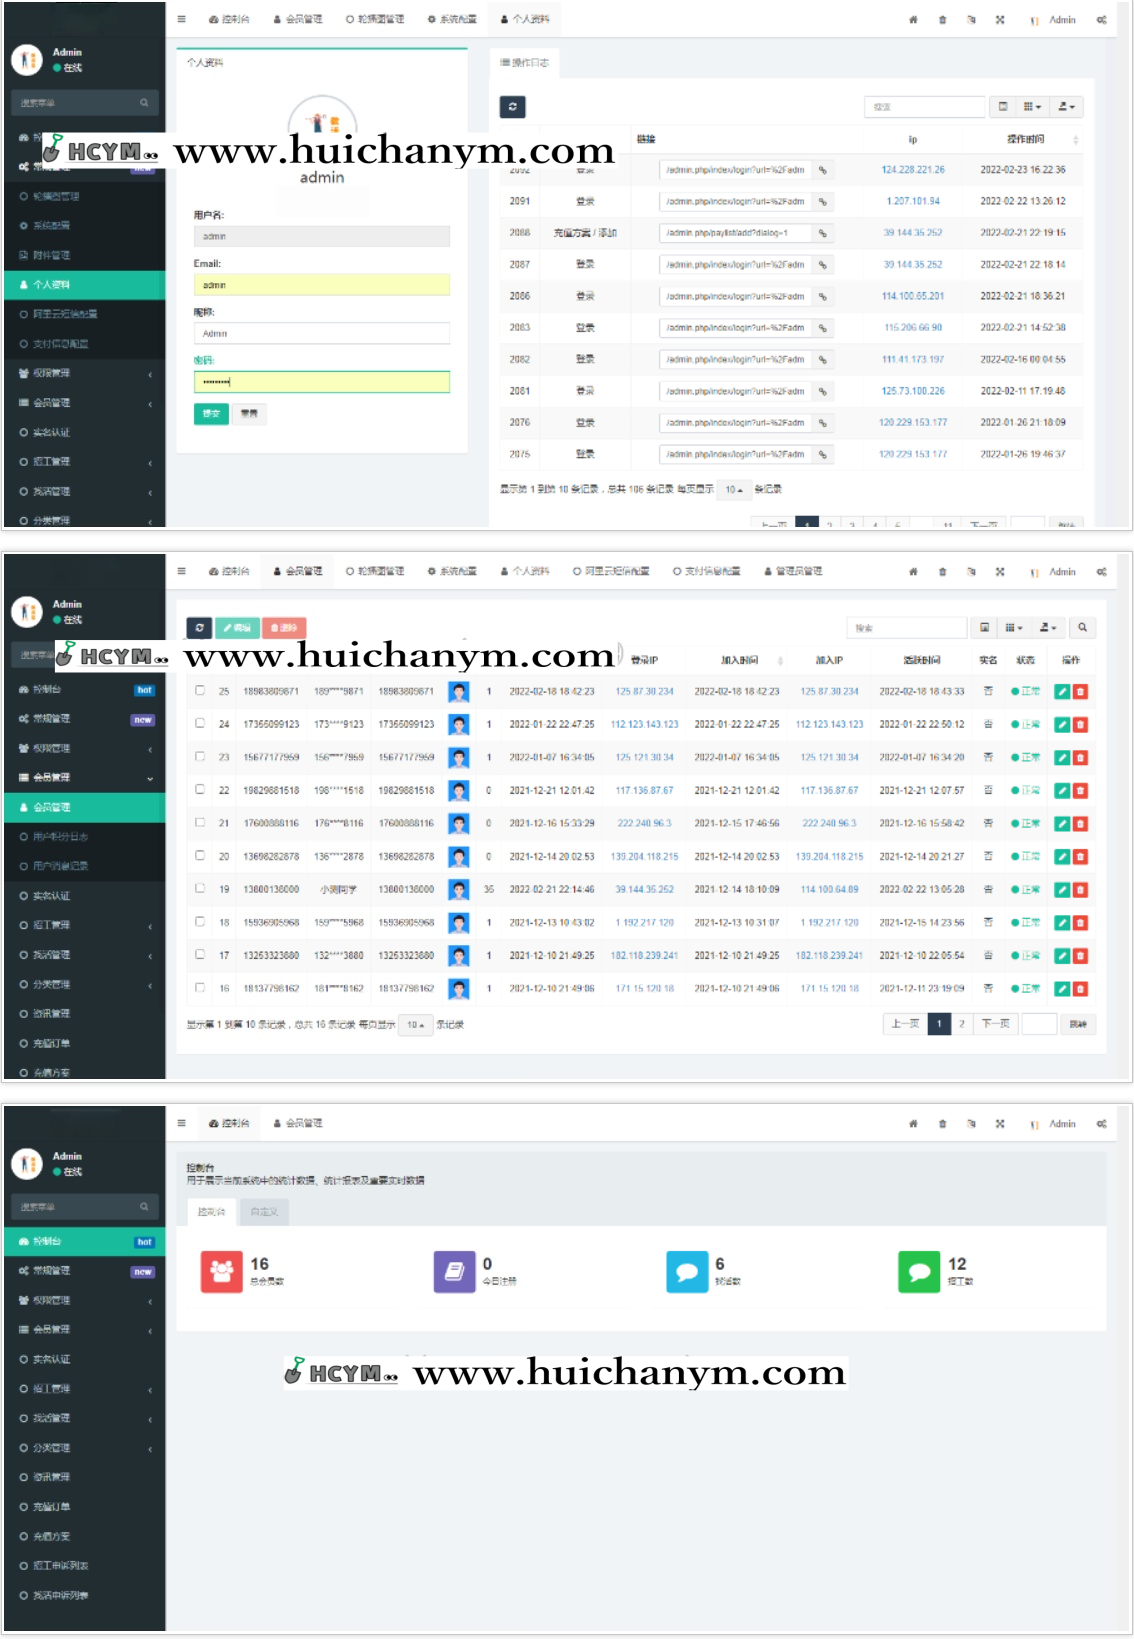Open the 阿里云短信配置 top tab

click(611, 572)
